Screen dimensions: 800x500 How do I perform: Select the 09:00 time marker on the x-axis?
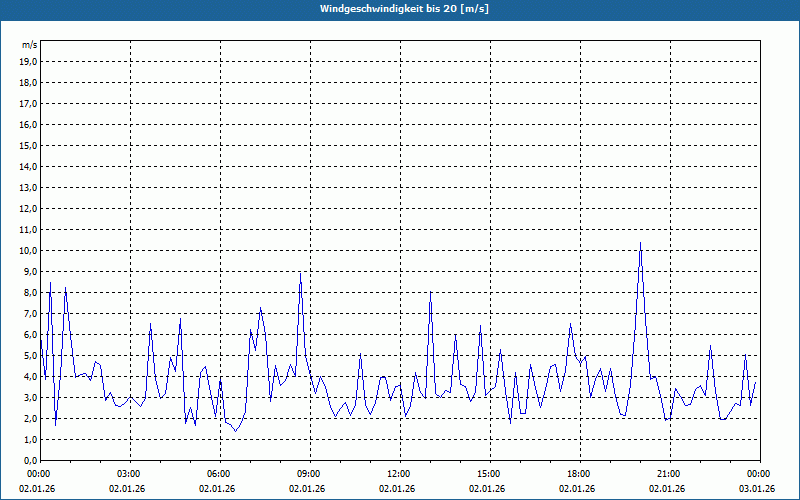click(x=309, y=473)
